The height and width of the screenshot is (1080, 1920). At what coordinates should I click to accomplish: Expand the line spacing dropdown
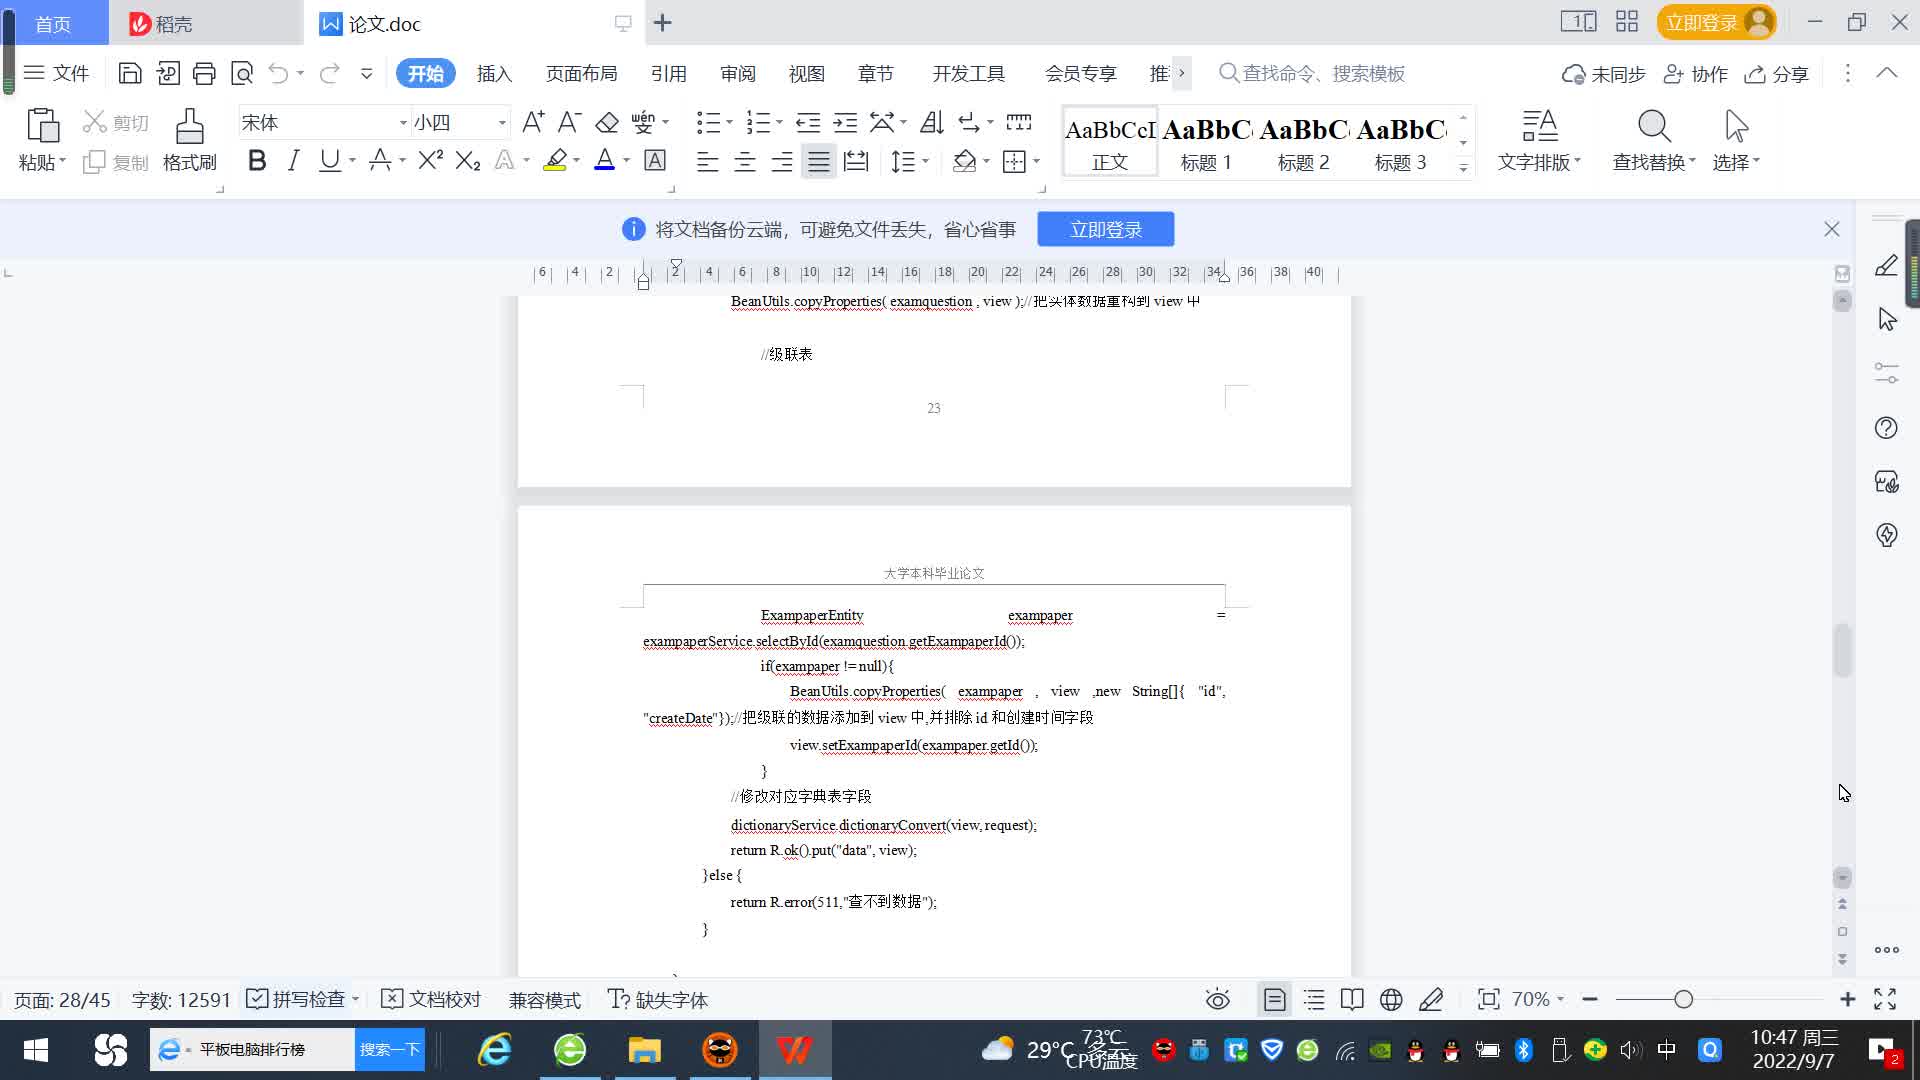[926, 161]
